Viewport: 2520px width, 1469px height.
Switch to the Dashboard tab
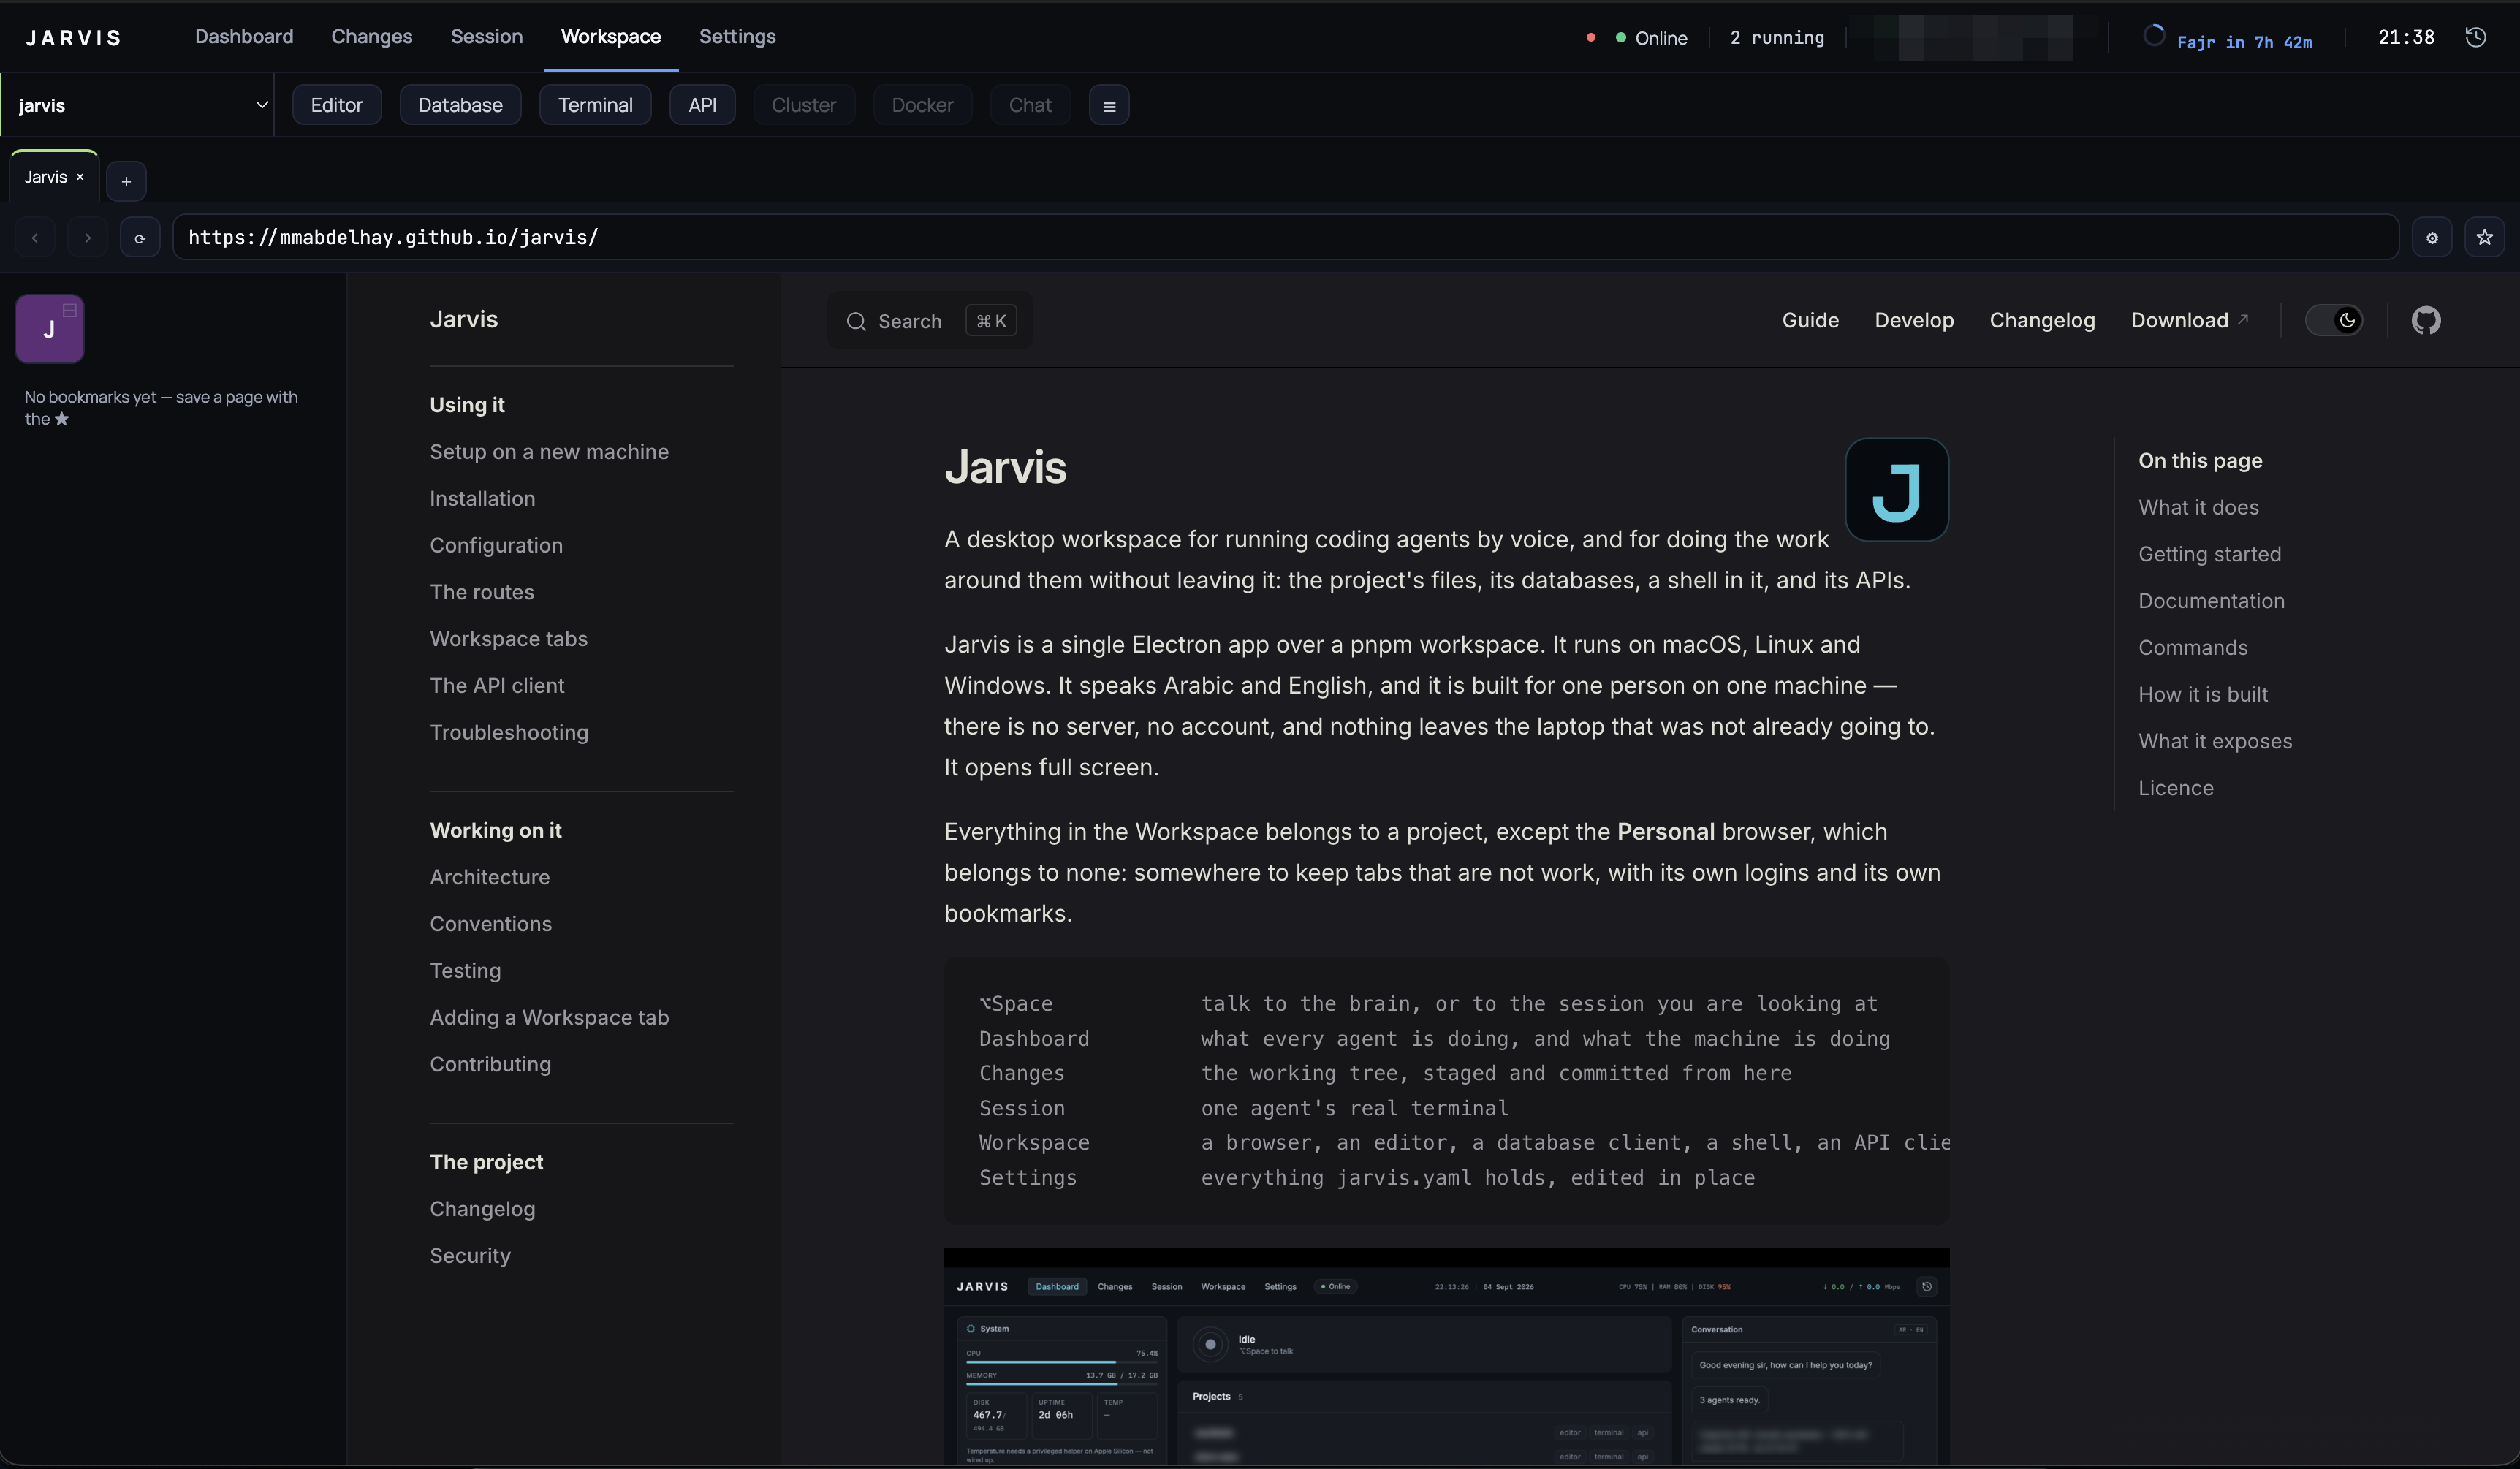[x=244, y=37]
